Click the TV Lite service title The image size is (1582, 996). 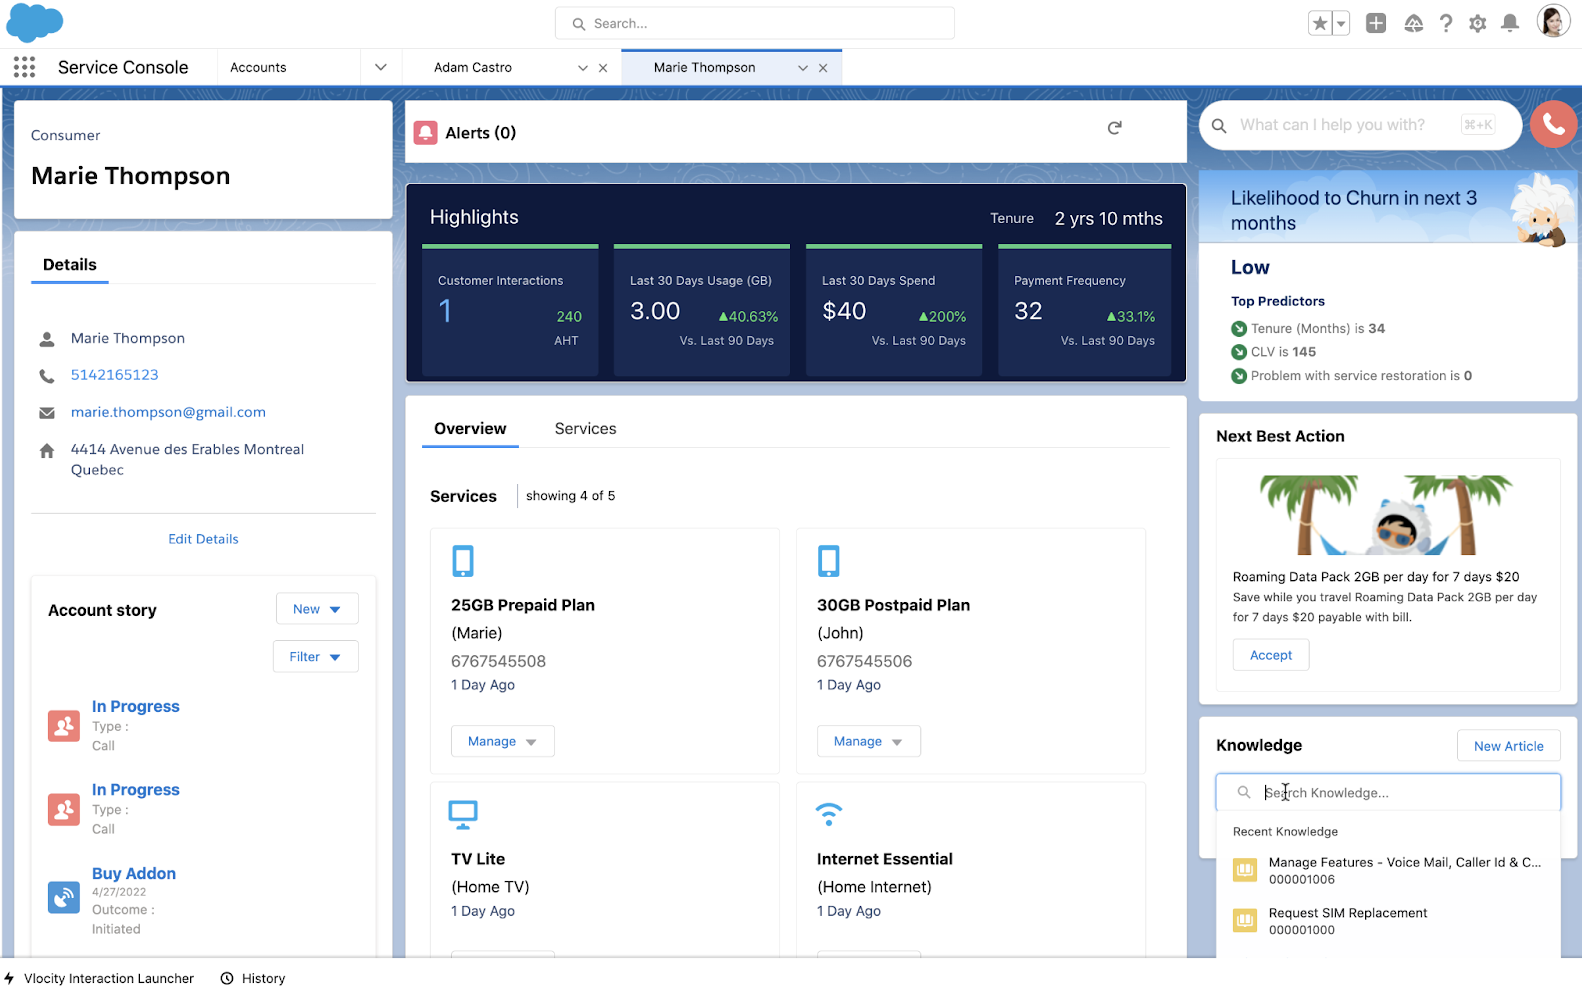click(478, 859)
